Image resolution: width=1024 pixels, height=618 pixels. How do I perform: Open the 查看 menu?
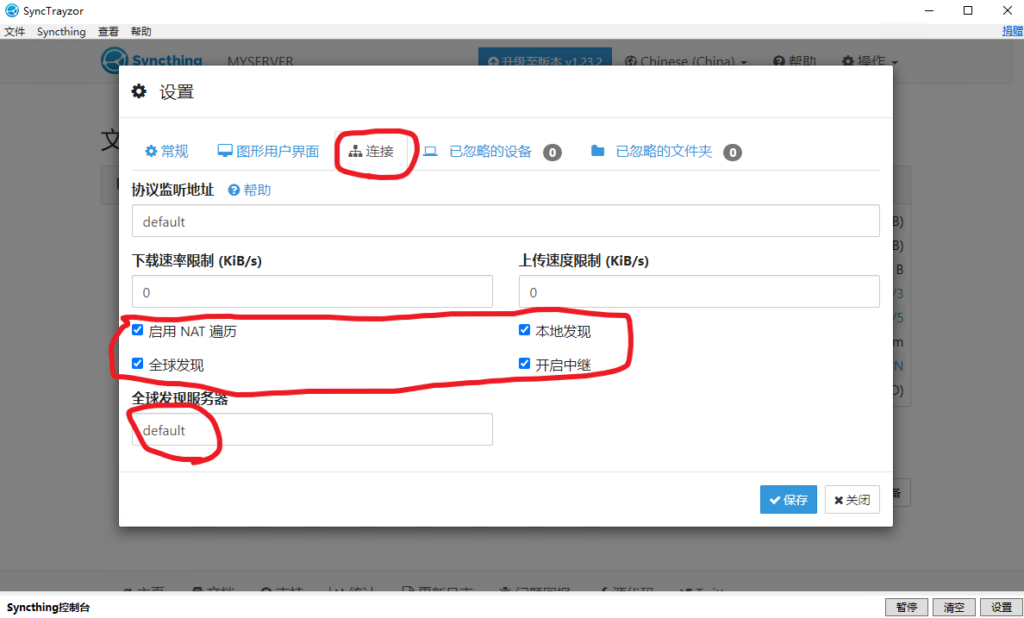click(x=108, y=31)
